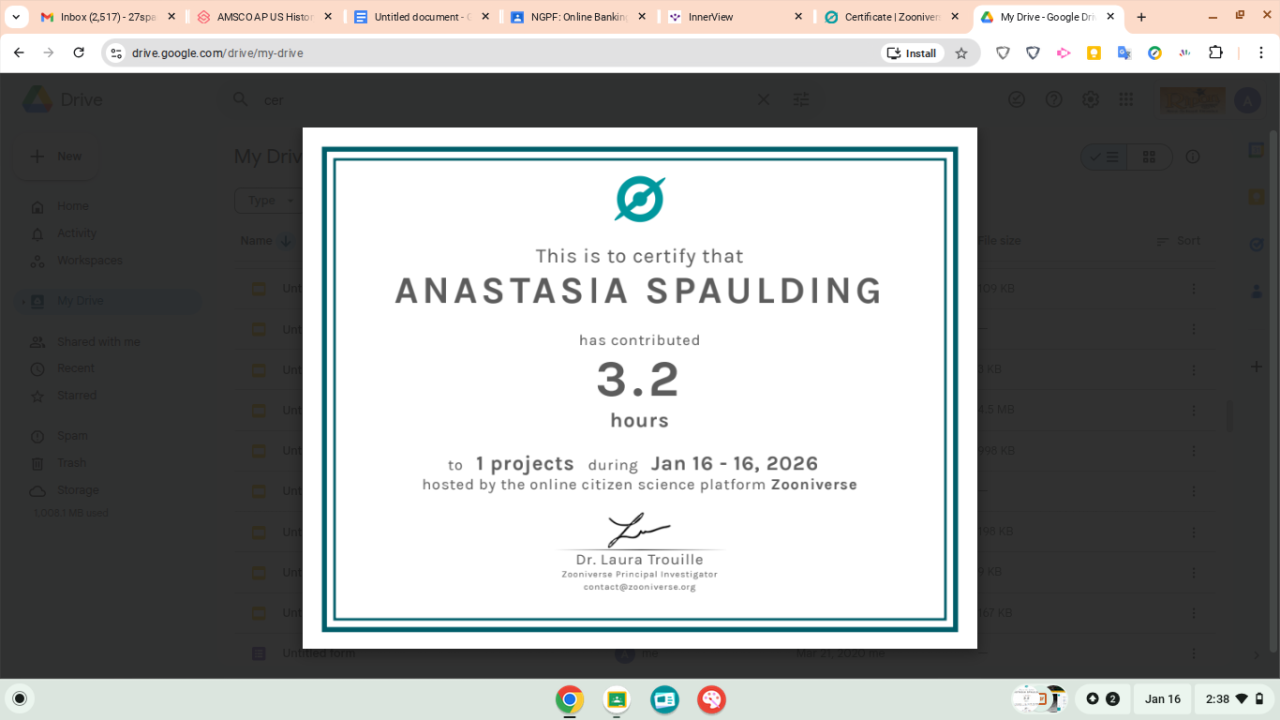Image resolution: width=1280 pixels, height=720 pixels.
Task: Open Chrome from the shelf
Action: tap(570, 699)
